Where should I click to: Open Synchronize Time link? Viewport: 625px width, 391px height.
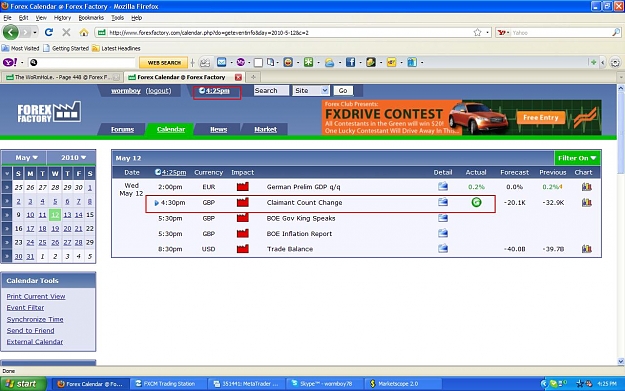[x=35, y=319]
